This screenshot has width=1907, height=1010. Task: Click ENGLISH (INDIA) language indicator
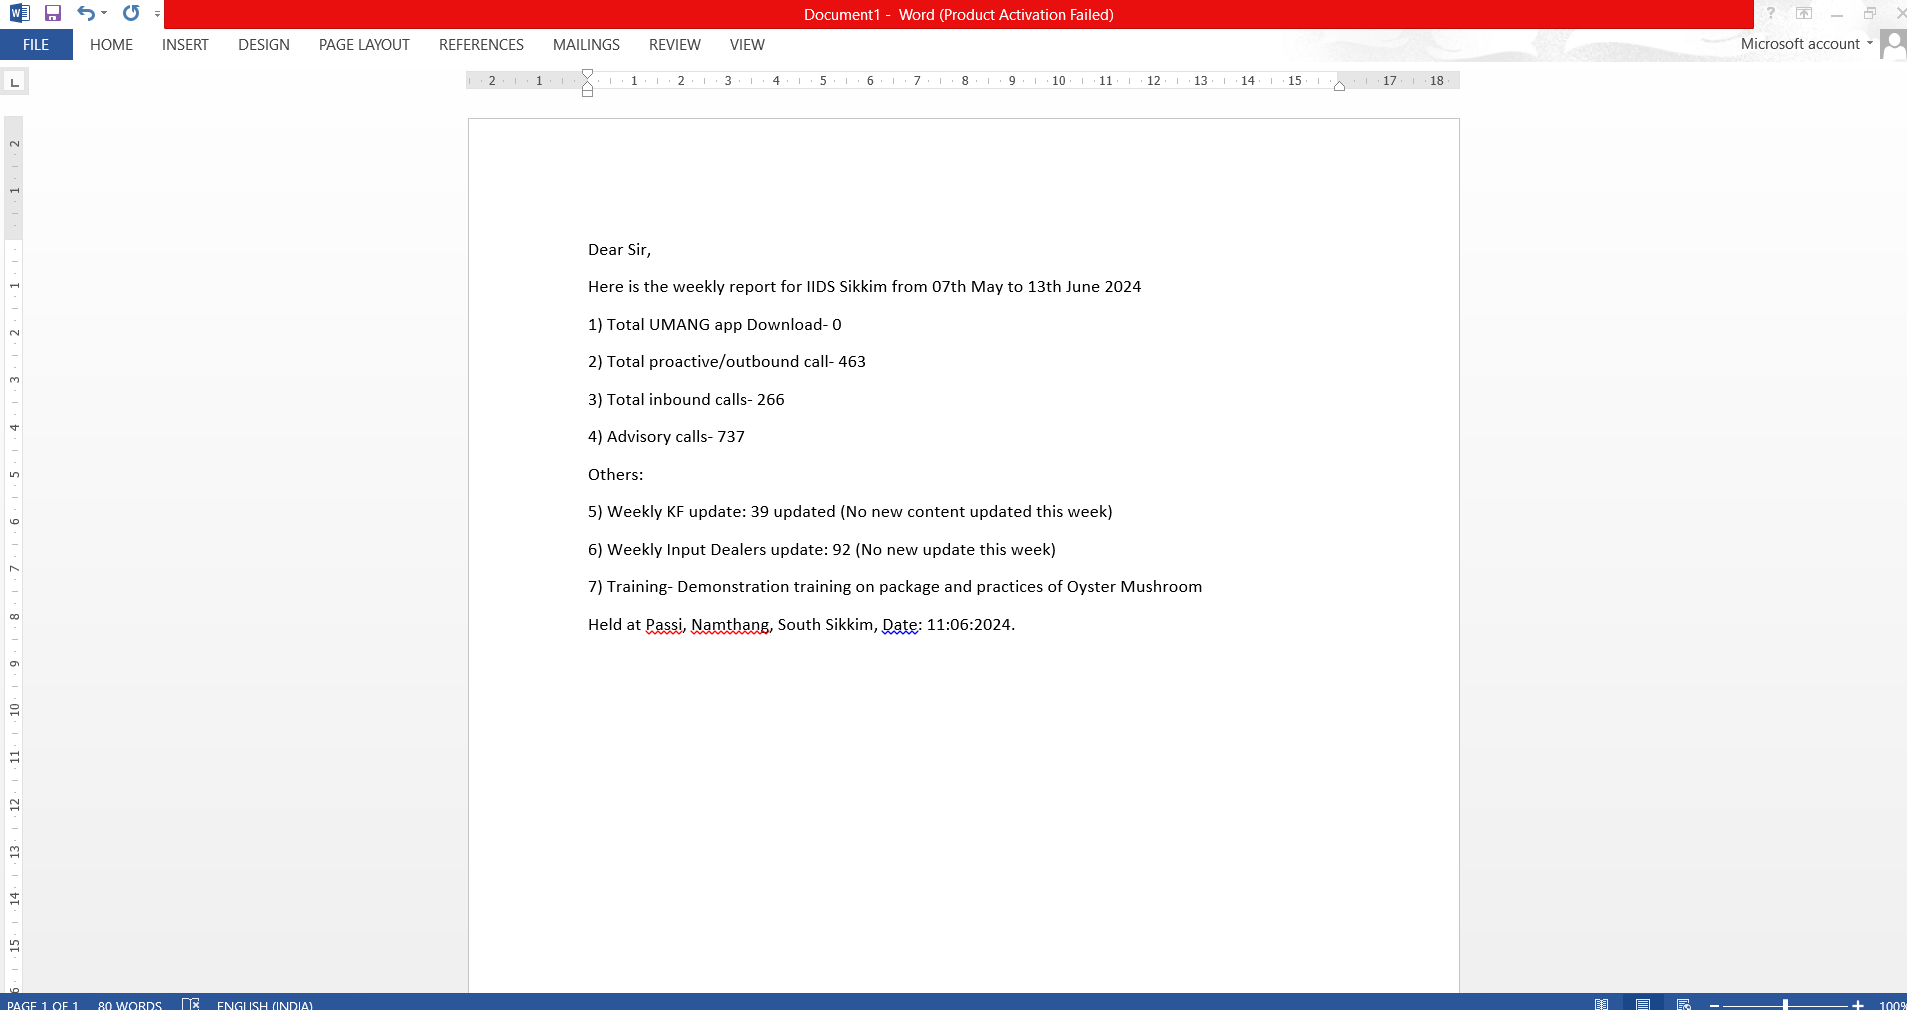(x=265, y=1004)
